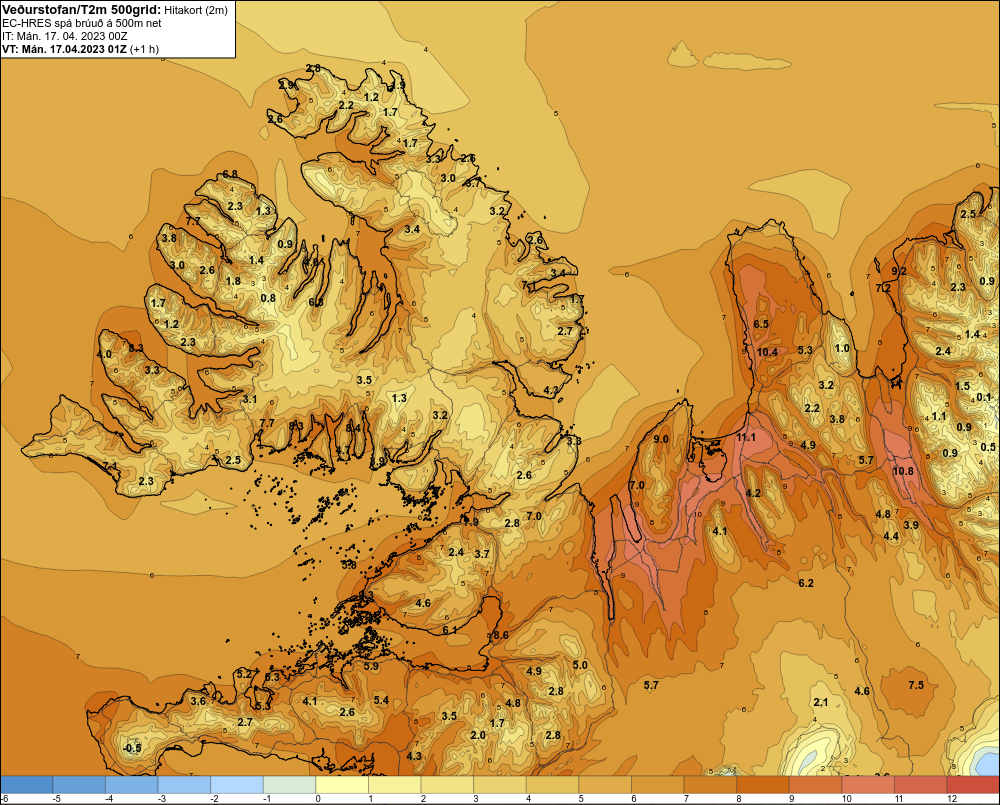
Task: Click the "IT: Mán. 17. 04. 2023 00Z" line
Action: pos(64,36)
